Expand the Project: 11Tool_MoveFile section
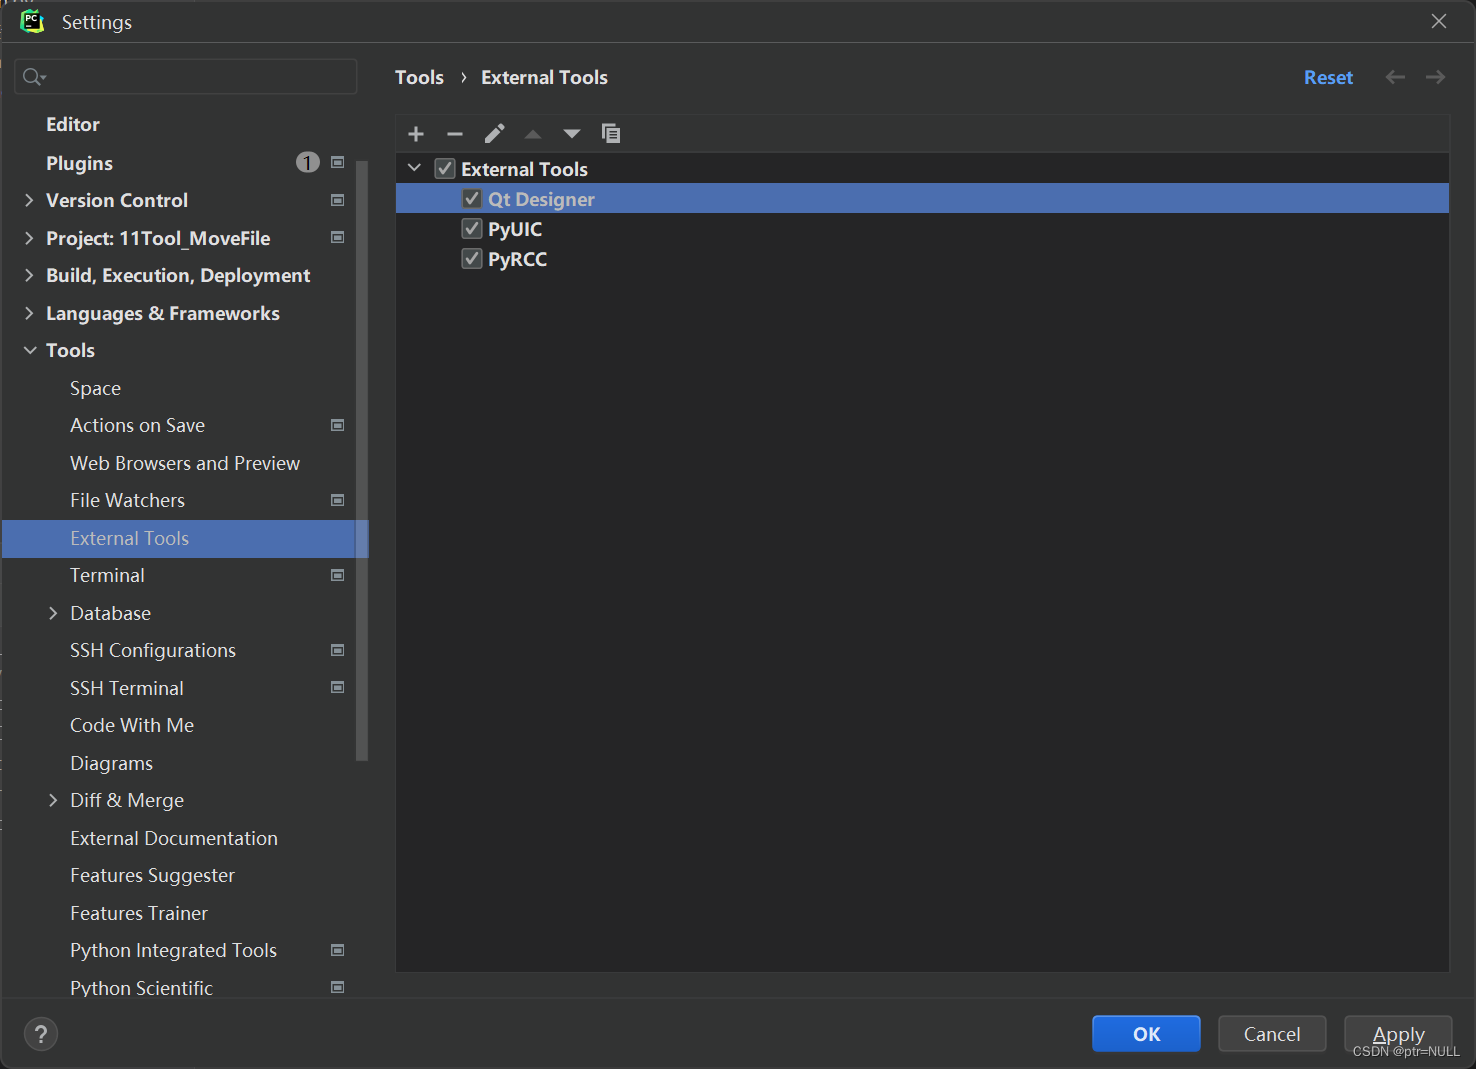1476x1069 pixels. coord(29,238)
